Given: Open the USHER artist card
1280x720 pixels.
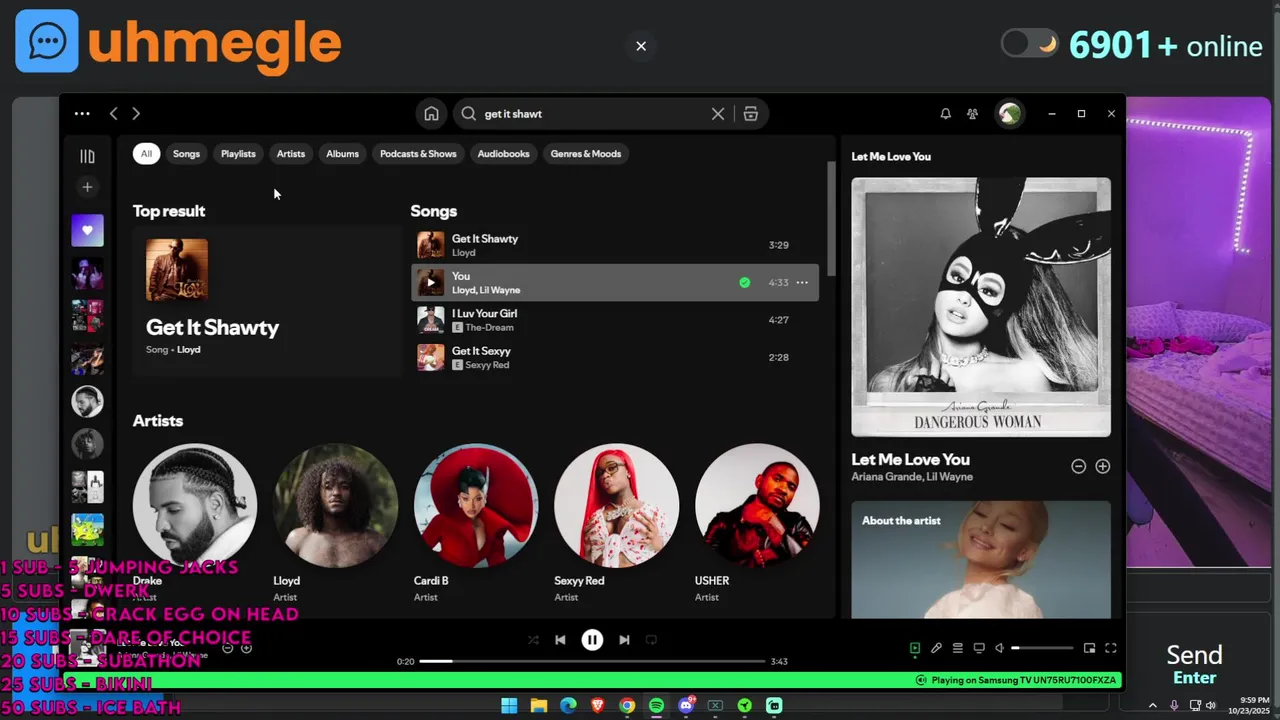Looking at the screenshot, I should [757, 523].
